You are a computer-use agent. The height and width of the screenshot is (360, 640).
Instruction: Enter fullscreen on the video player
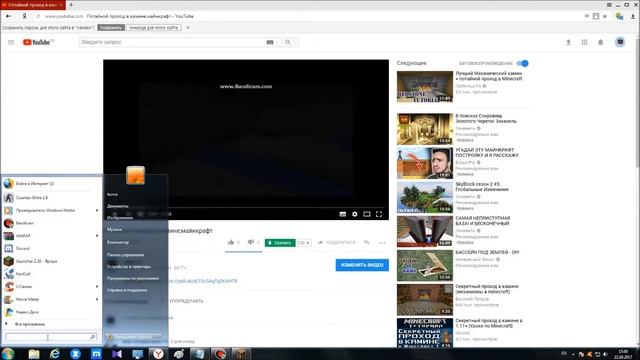pos(379,214)
